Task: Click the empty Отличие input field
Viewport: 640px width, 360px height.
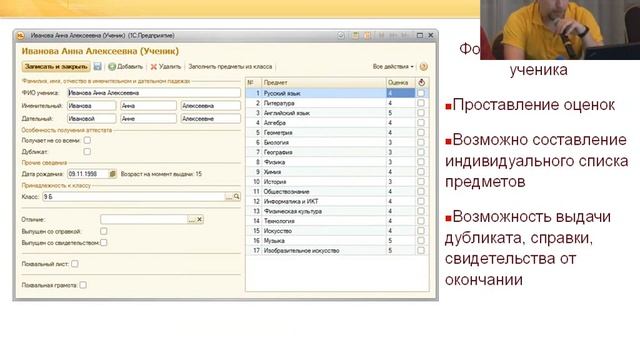Action: 144,220
